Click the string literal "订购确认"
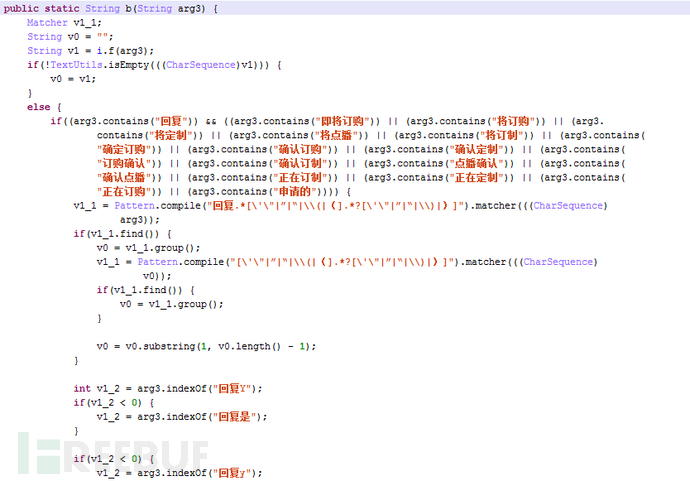Viewport: 690px width, 481px height. 124,163
